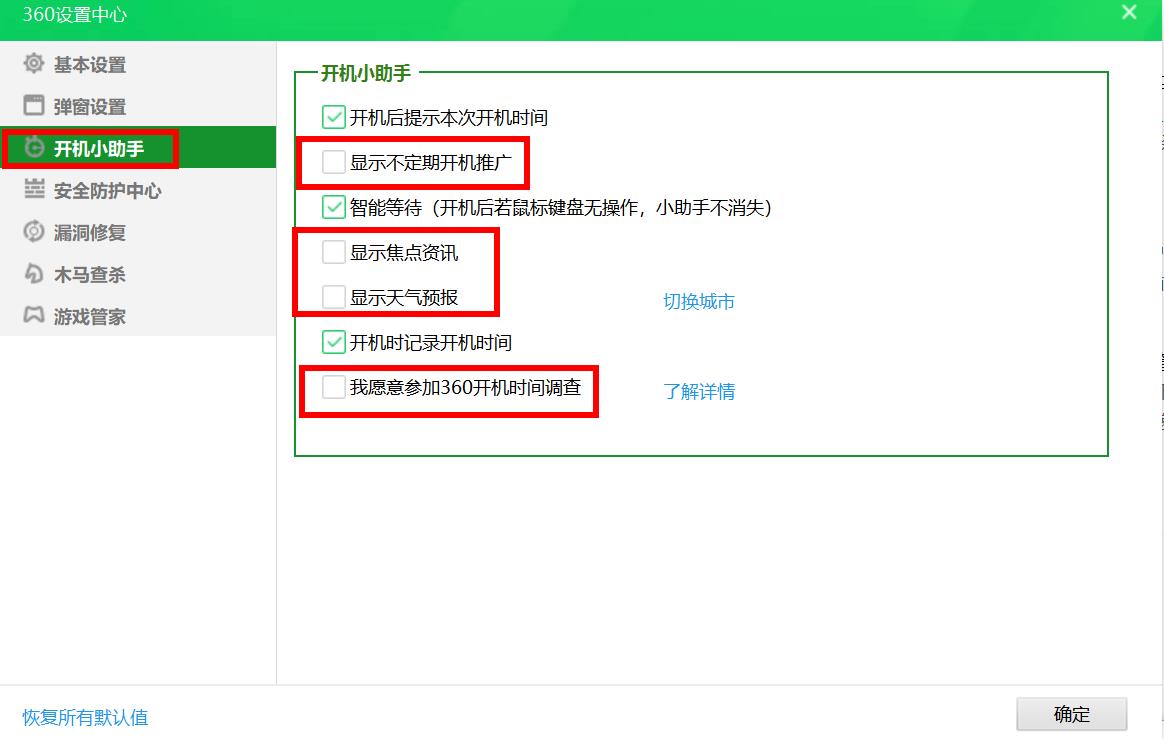Close the 360设置中心 window

(1129, 12)
